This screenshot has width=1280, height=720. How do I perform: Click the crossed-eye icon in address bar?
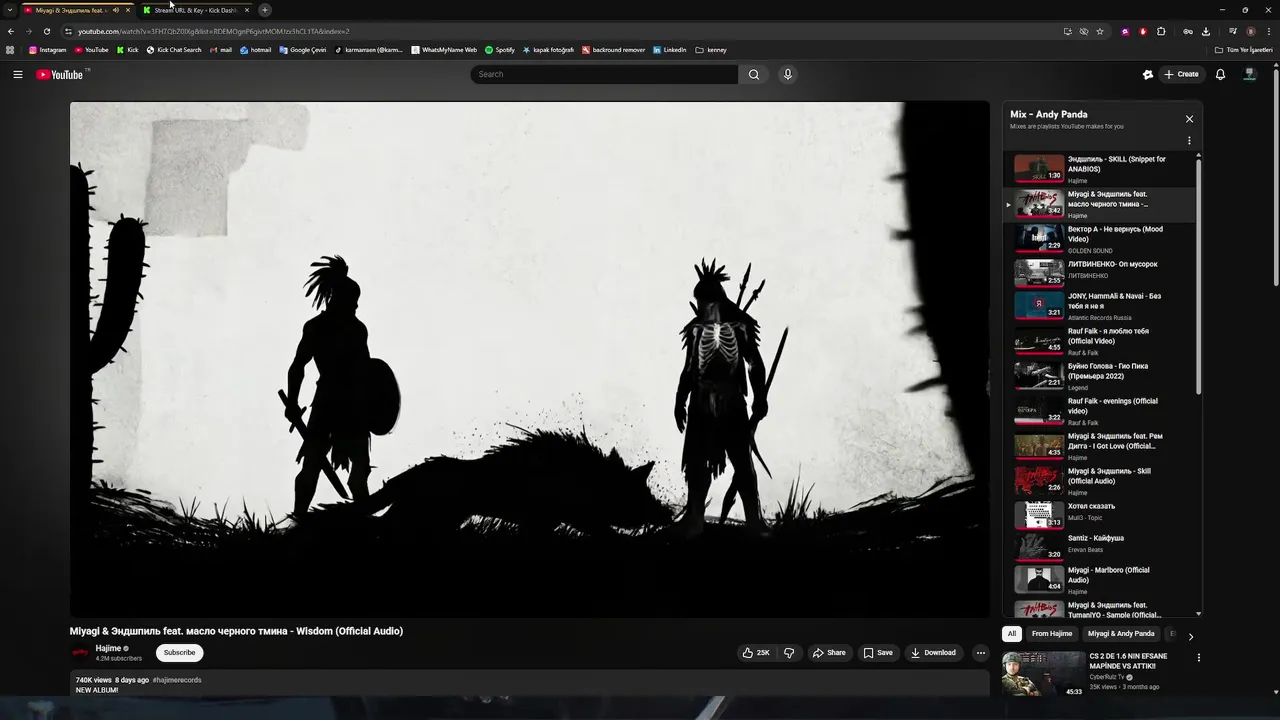click(x=1083, y=31)
